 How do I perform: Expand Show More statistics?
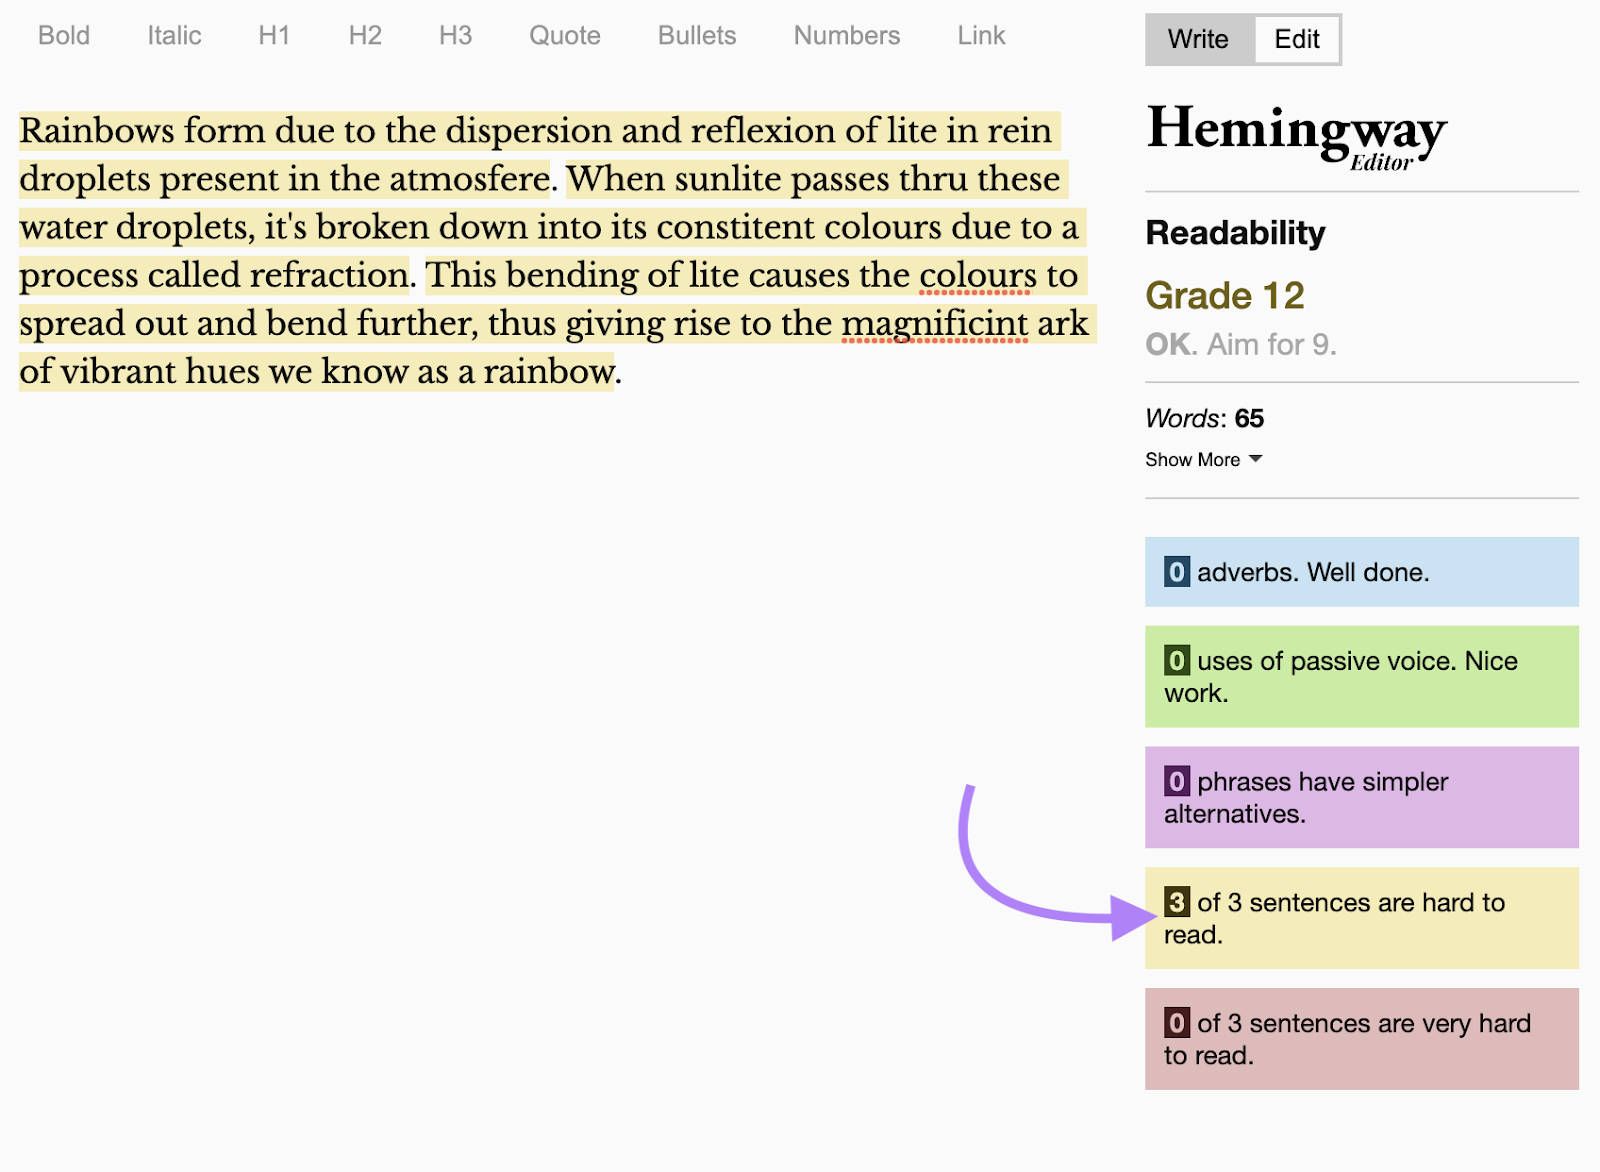[1204, 460]
